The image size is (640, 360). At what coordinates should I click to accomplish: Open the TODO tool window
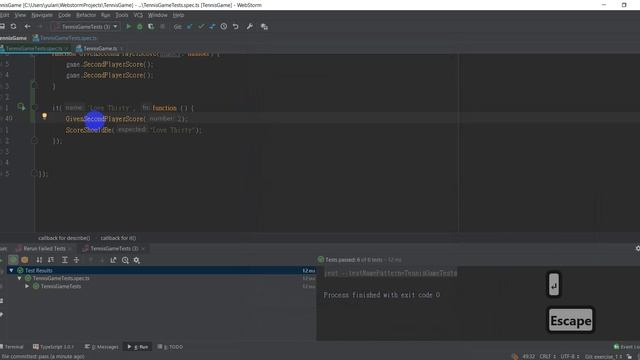point(170,347)
